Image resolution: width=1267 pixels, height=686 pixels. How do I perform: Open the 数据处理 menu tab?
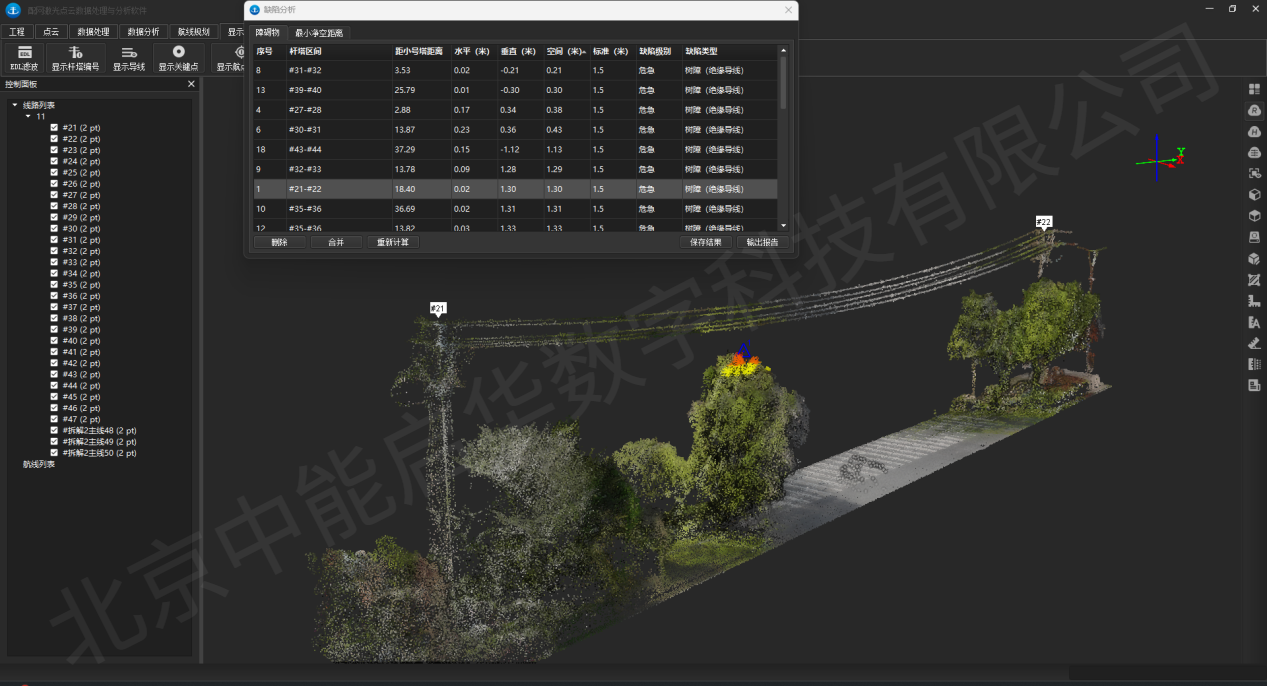(x=95, y=31)
